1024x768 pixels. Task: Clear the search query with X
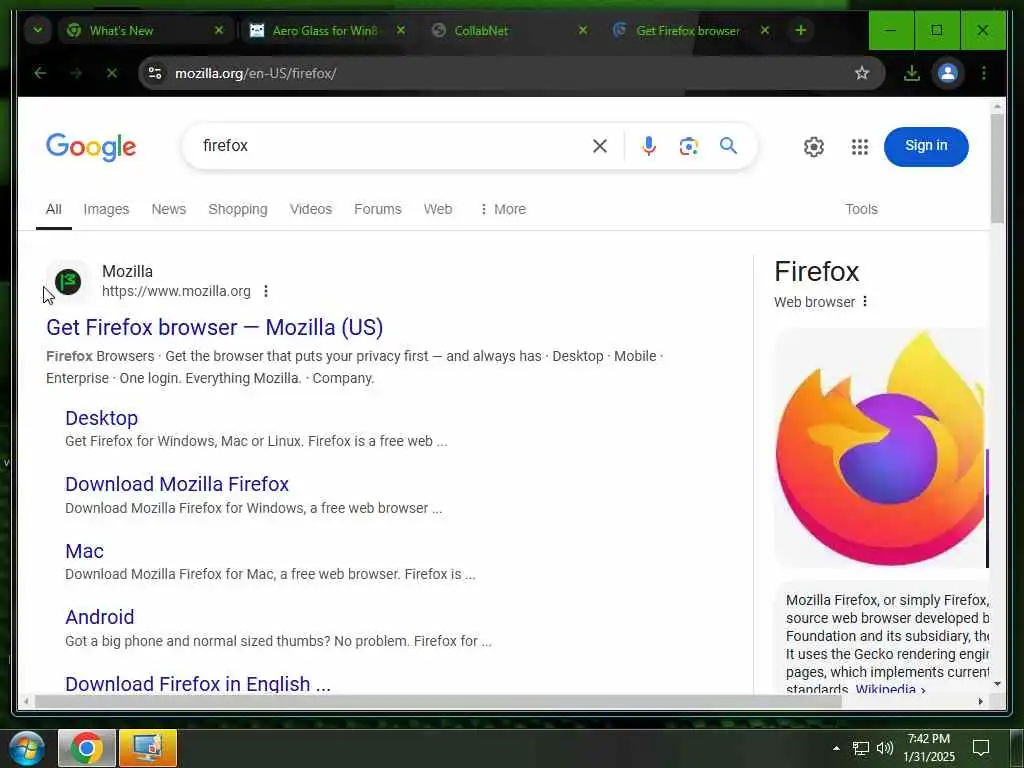(600, 146)
